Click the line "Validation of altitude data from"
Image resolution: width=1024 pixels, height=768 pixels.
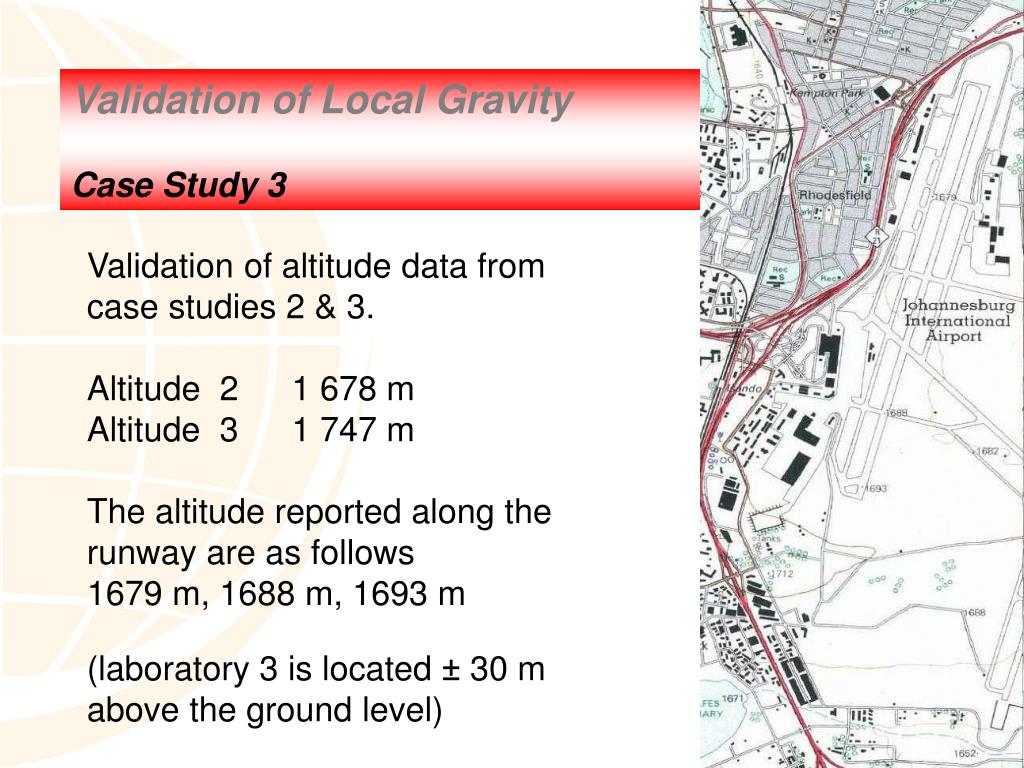[316, 266]
